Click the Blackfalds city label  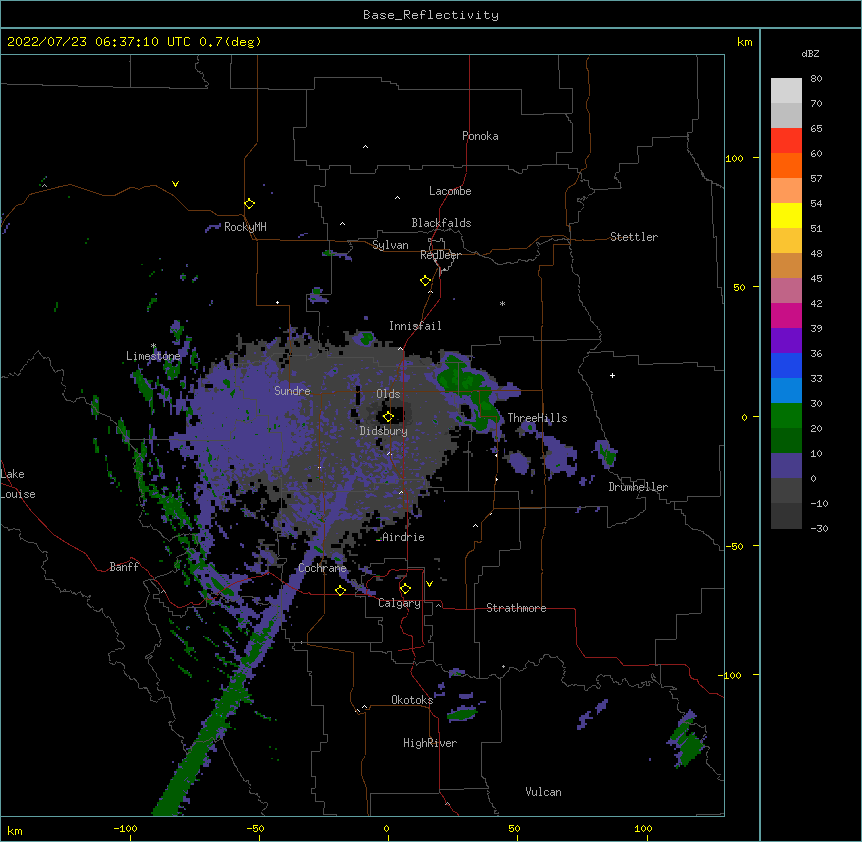click(x=441, y=223)
